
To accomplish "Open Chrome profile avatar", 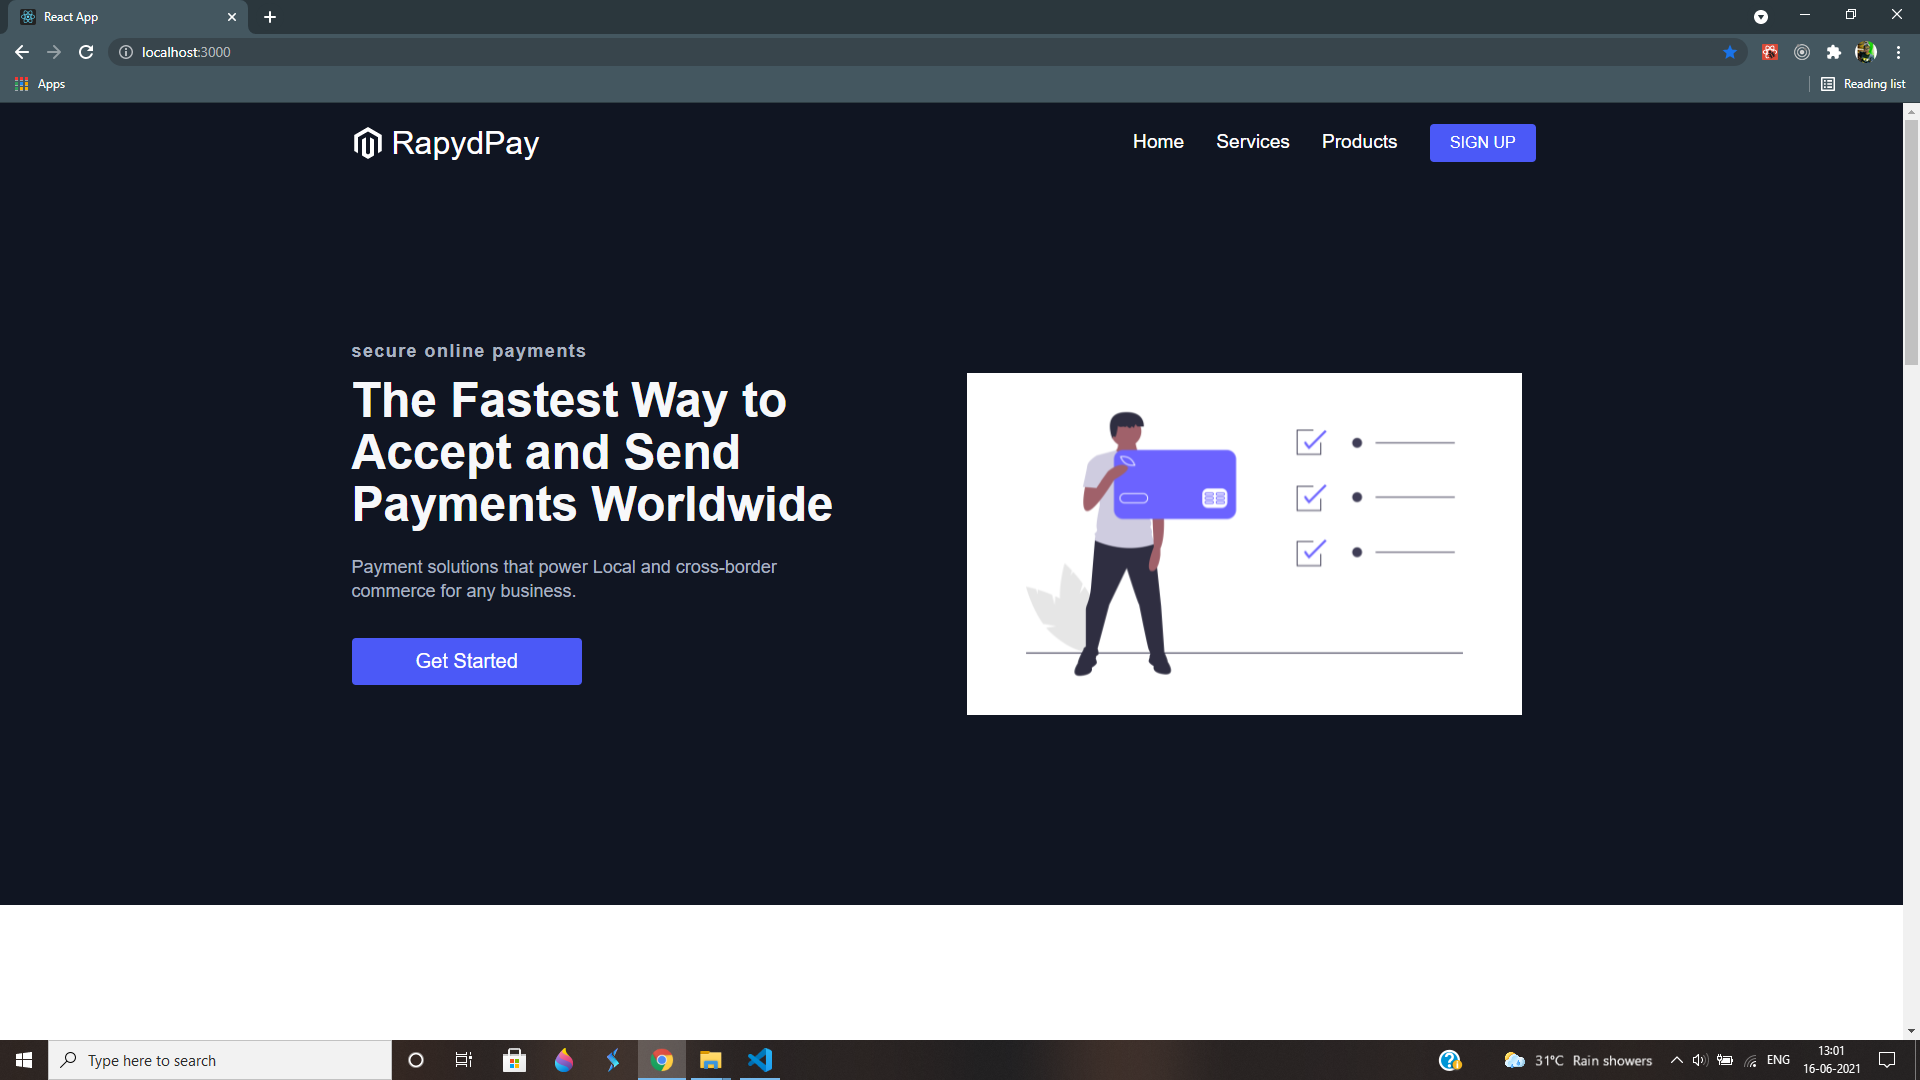I will click(1865, 52).
